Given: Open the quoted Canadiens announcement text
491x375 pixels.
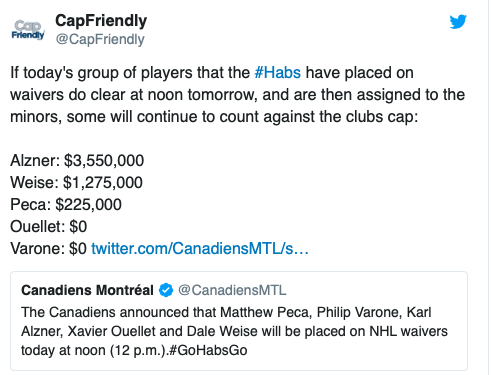Looking at the screenshot, I should [234, 331].
